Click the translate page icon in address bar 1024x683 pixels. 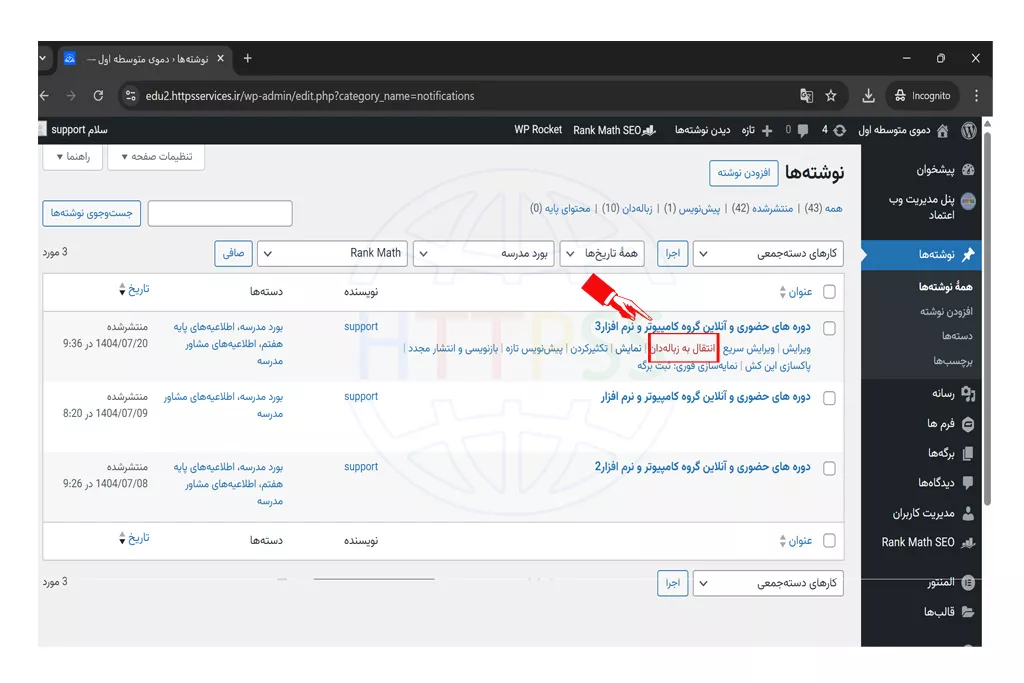pyautogui.click(x=806, y=96)
